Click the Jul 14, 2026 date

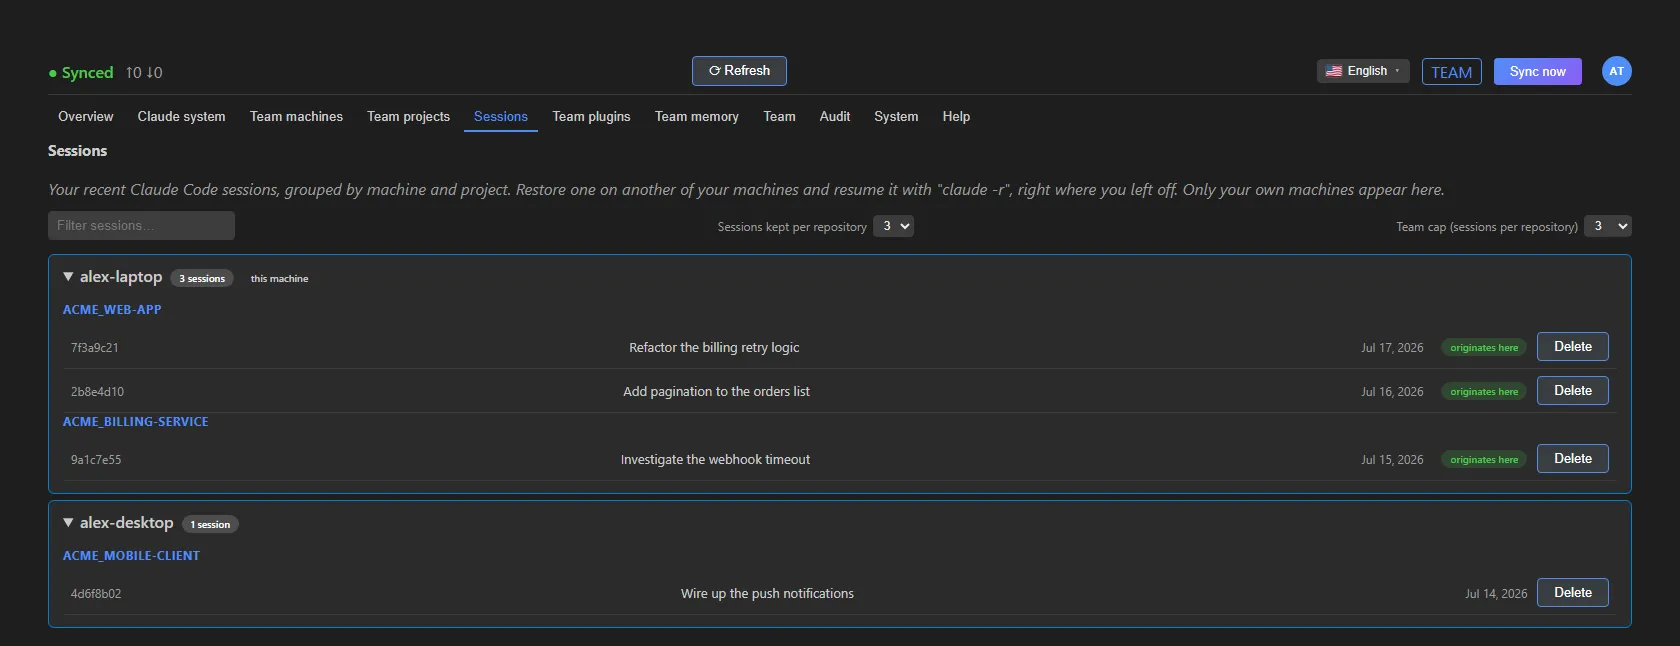[x=1496, y=594]
